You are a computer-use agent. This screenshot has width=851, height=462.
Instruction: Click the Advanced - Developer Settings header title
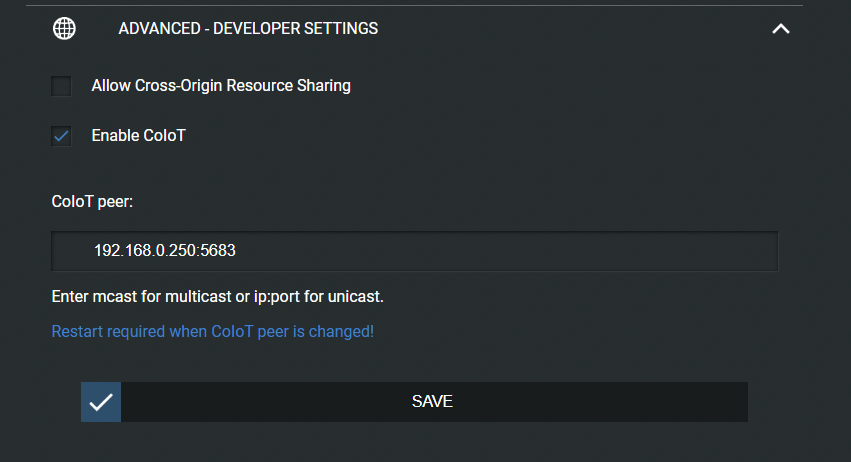[x=248, y=29]
